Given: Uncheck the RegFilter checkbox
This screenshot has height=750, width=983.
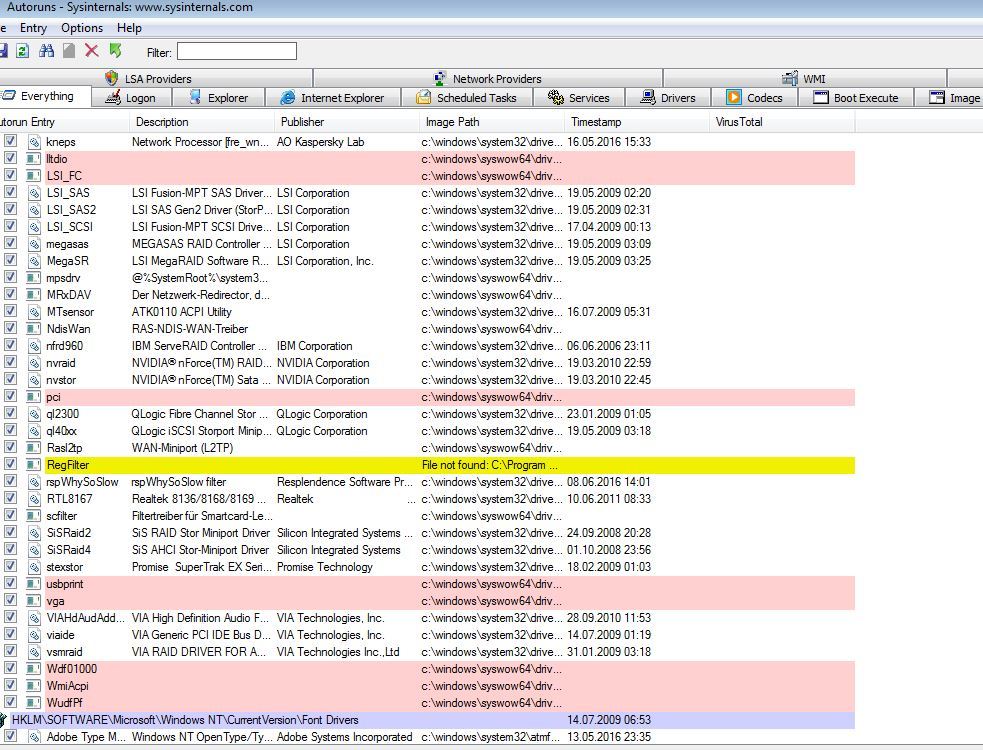Looking at the screenshot, I should tap(10, 464).
